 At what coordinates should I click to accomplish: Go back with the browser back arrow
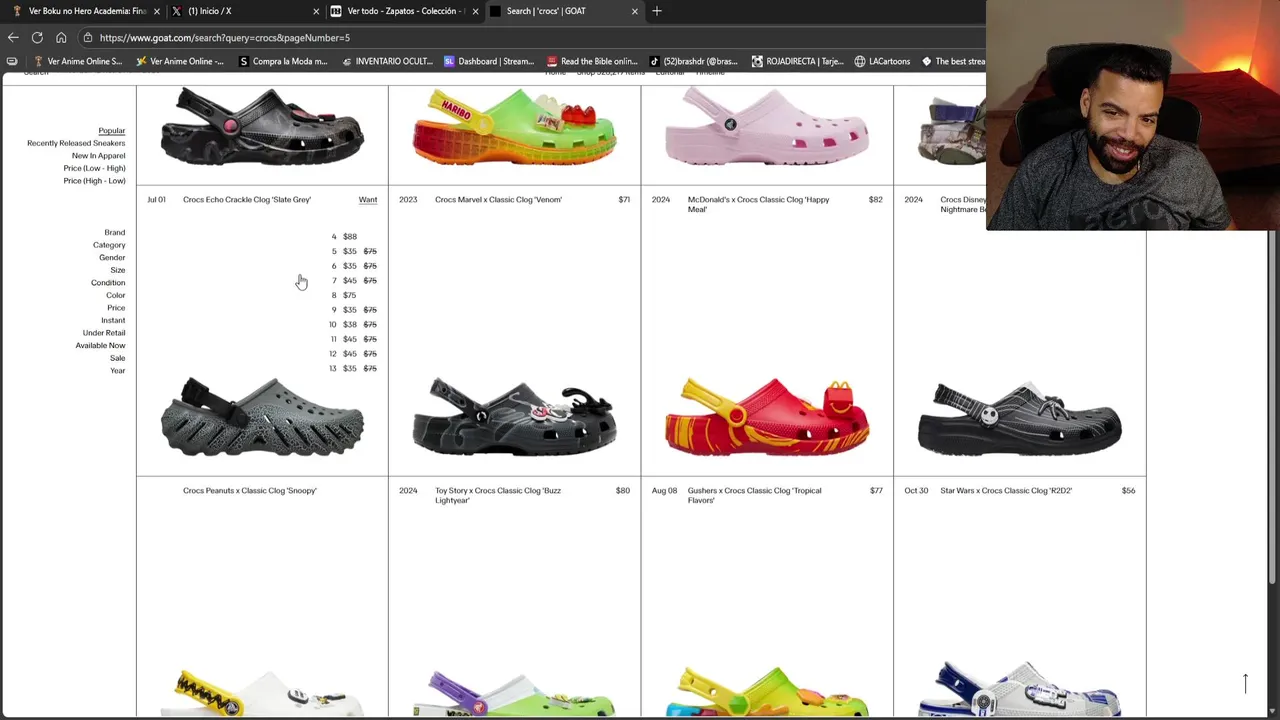click(x=13, y=37)
